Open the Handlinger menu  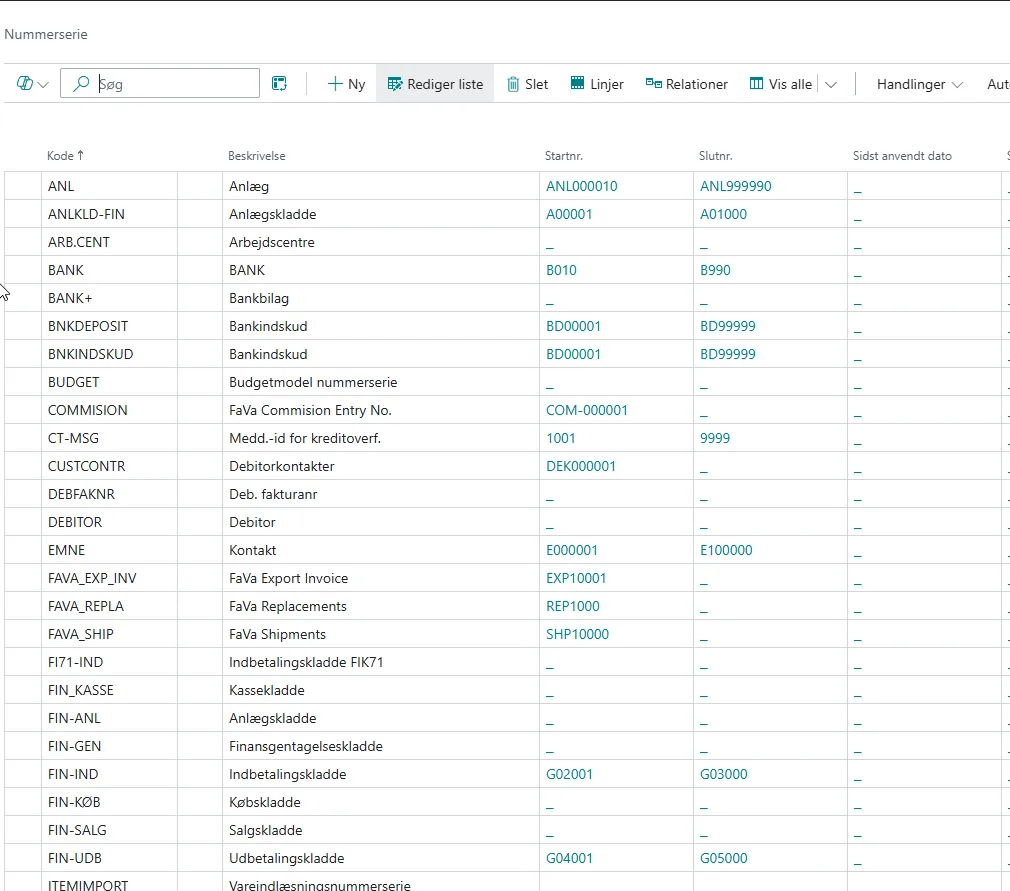coord(919,84)
